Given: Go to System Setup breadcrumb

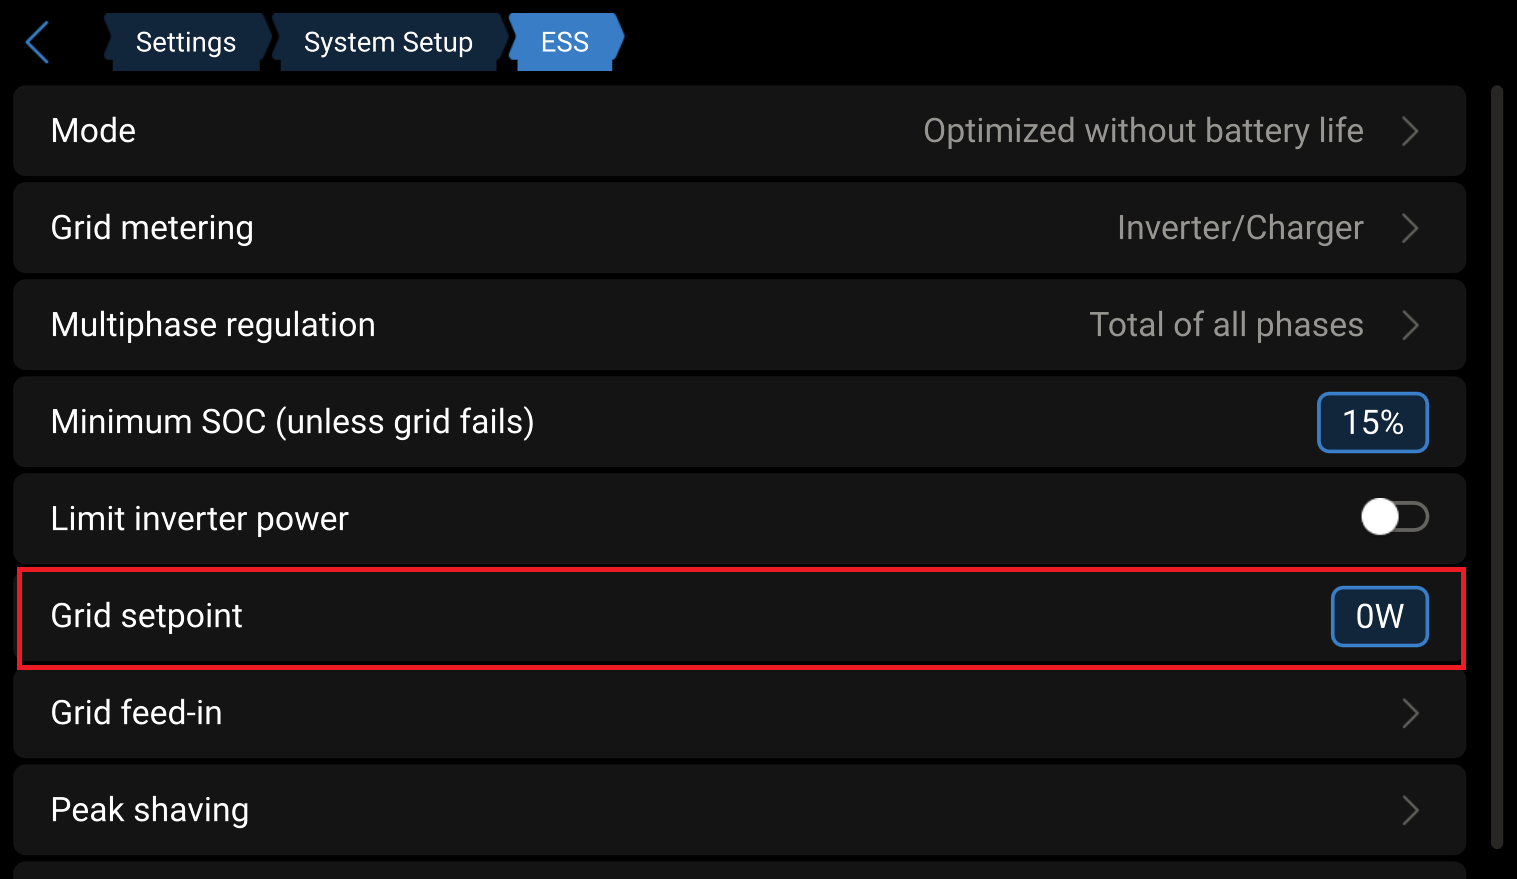Looking at the screenshot, I should tap(388, 43).
